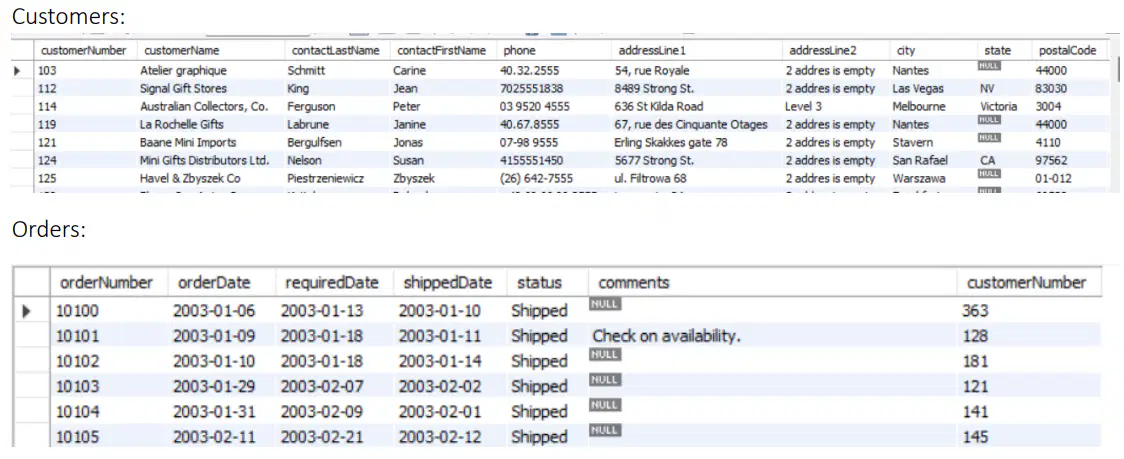Viewport: 1124px width, 459px height.
Task: Select the address '67, rue des Cinquante Otages'
Action: tap(691, 124)
